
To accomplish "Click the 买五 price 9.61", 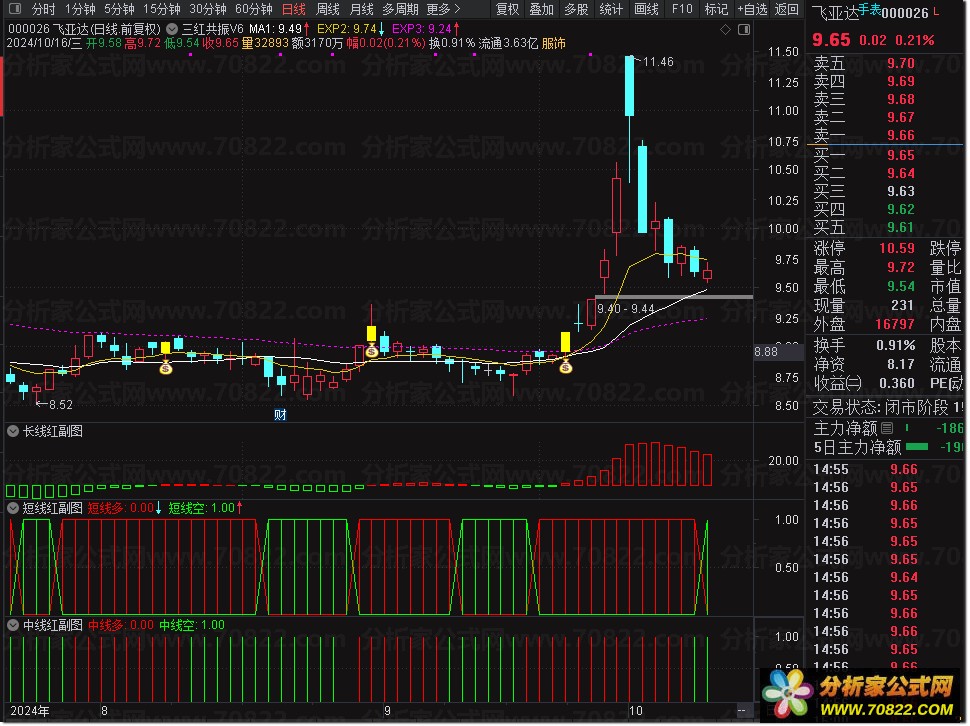I will [900, 227].
